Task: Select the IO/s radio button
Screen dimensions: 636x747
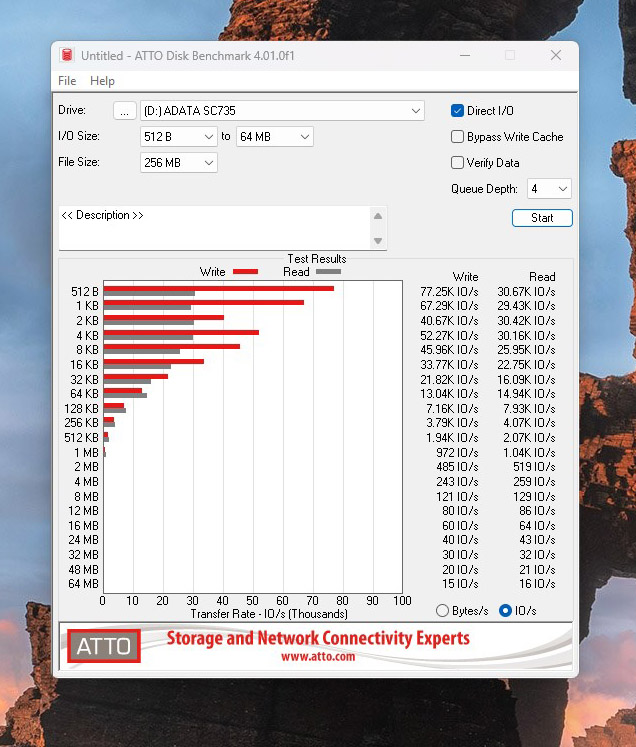Action: (505, 611)
